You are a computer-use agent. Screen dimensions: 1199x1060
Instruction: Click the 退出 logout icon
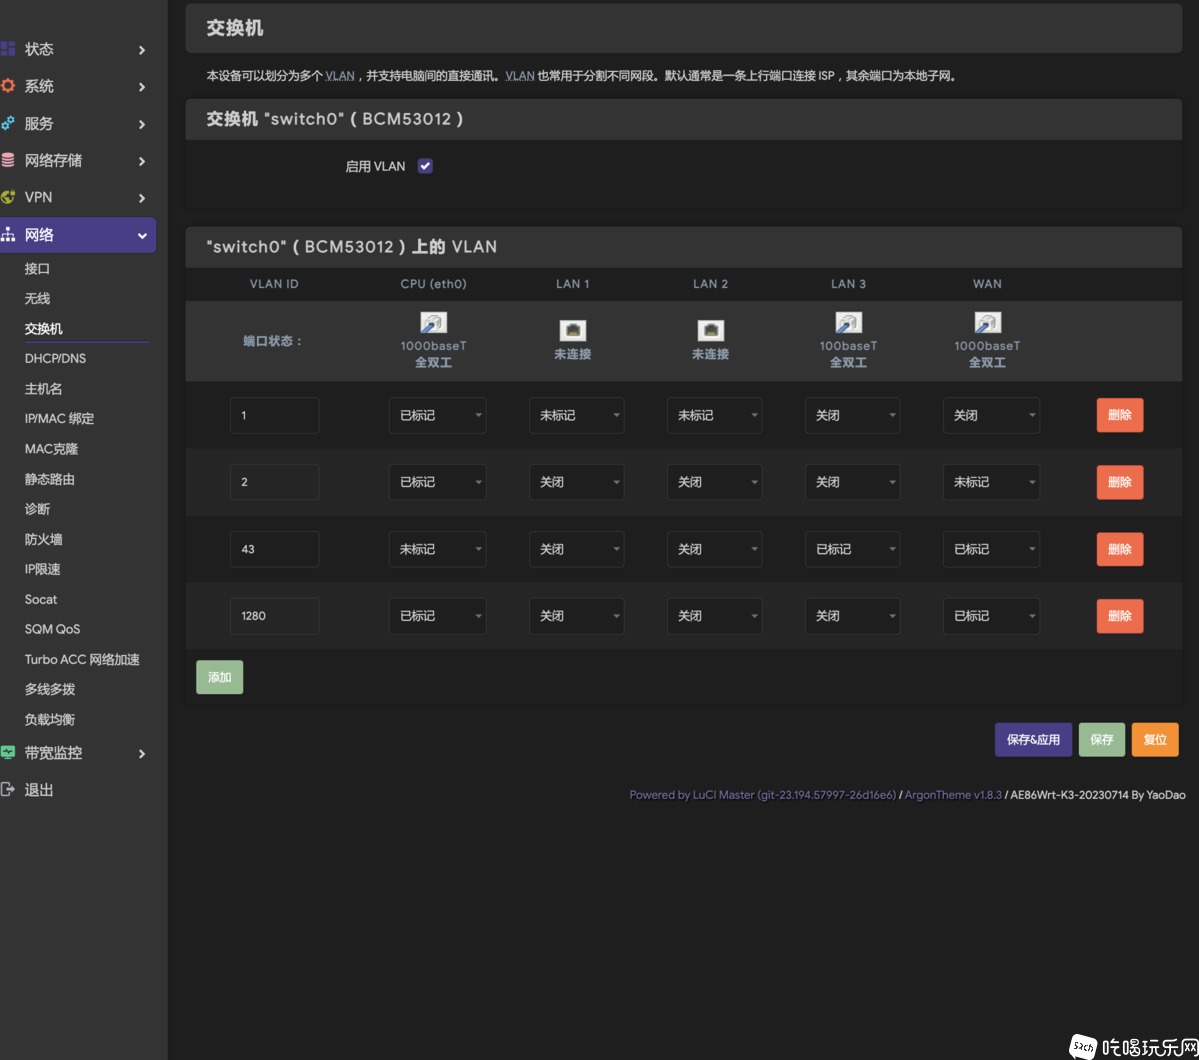point(8,789)
